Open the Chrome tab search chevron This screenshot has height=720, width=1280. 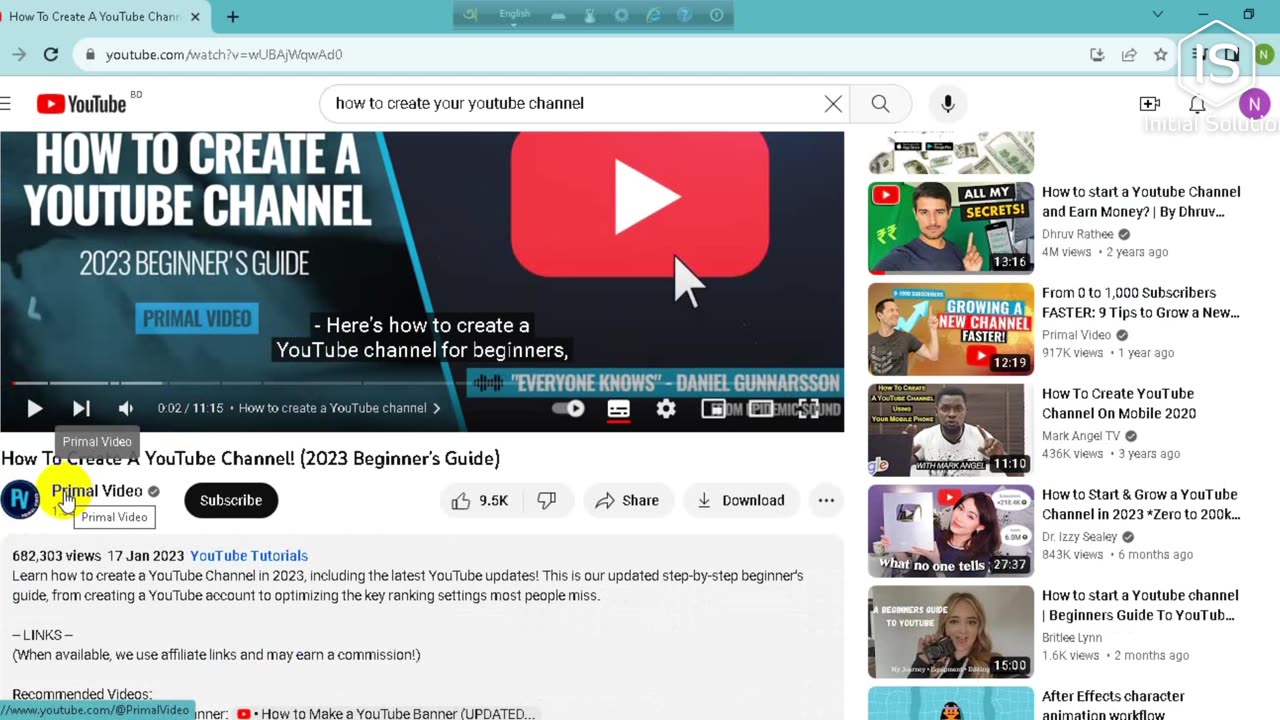click(x=1158, y=14)
